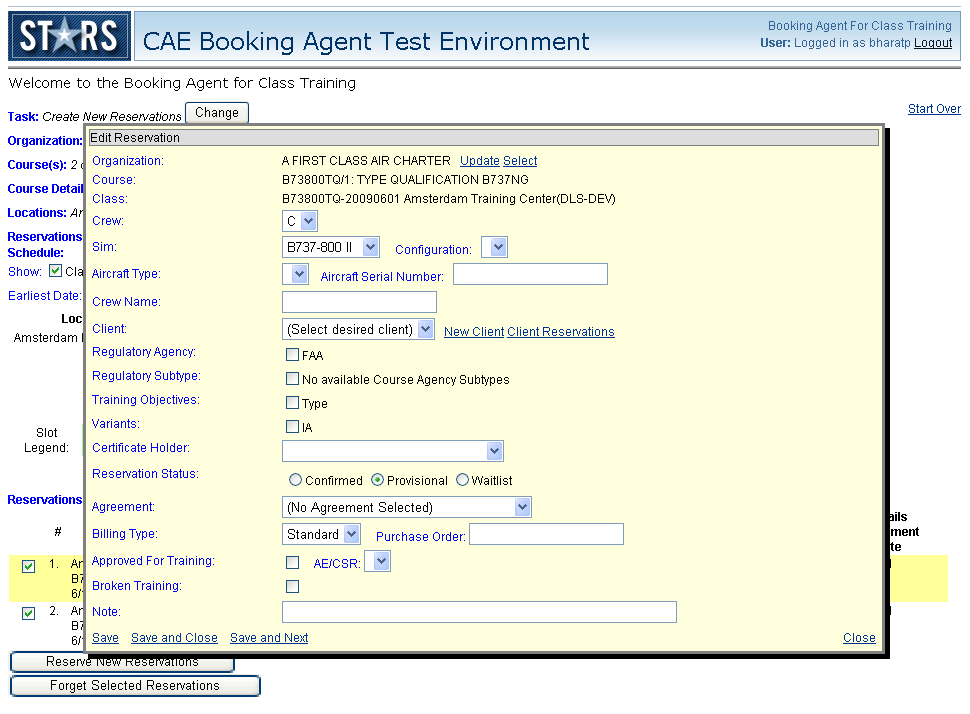
Task: Click the STARS logo icon
Action: tap(69, 37)
